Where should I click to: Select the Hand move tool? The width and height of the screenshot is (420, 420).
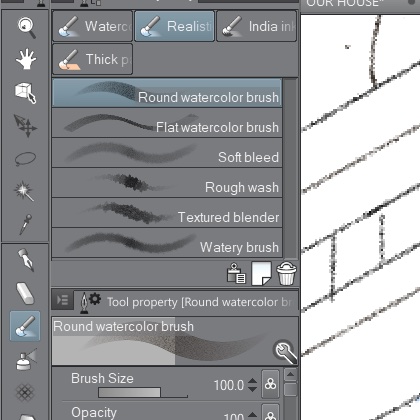(x=26, y=59)
